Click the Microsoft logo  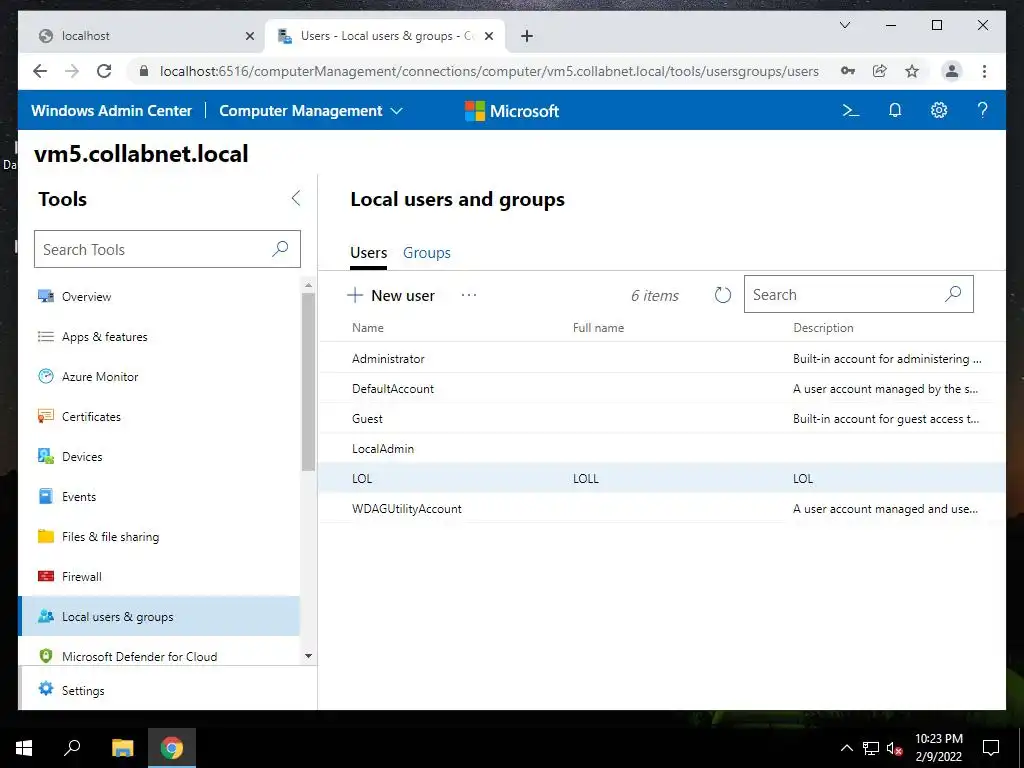pos(512,111)
